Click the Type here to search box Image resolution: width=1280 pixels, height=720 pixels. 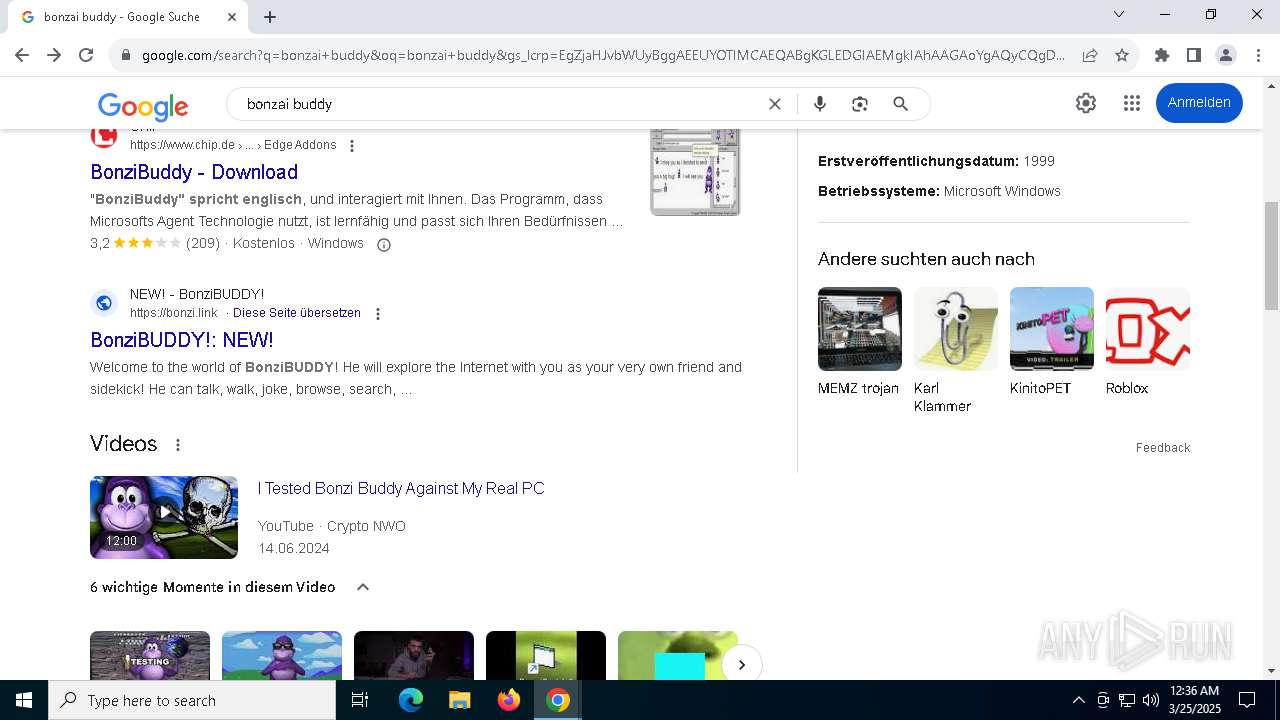pos(192,700)
